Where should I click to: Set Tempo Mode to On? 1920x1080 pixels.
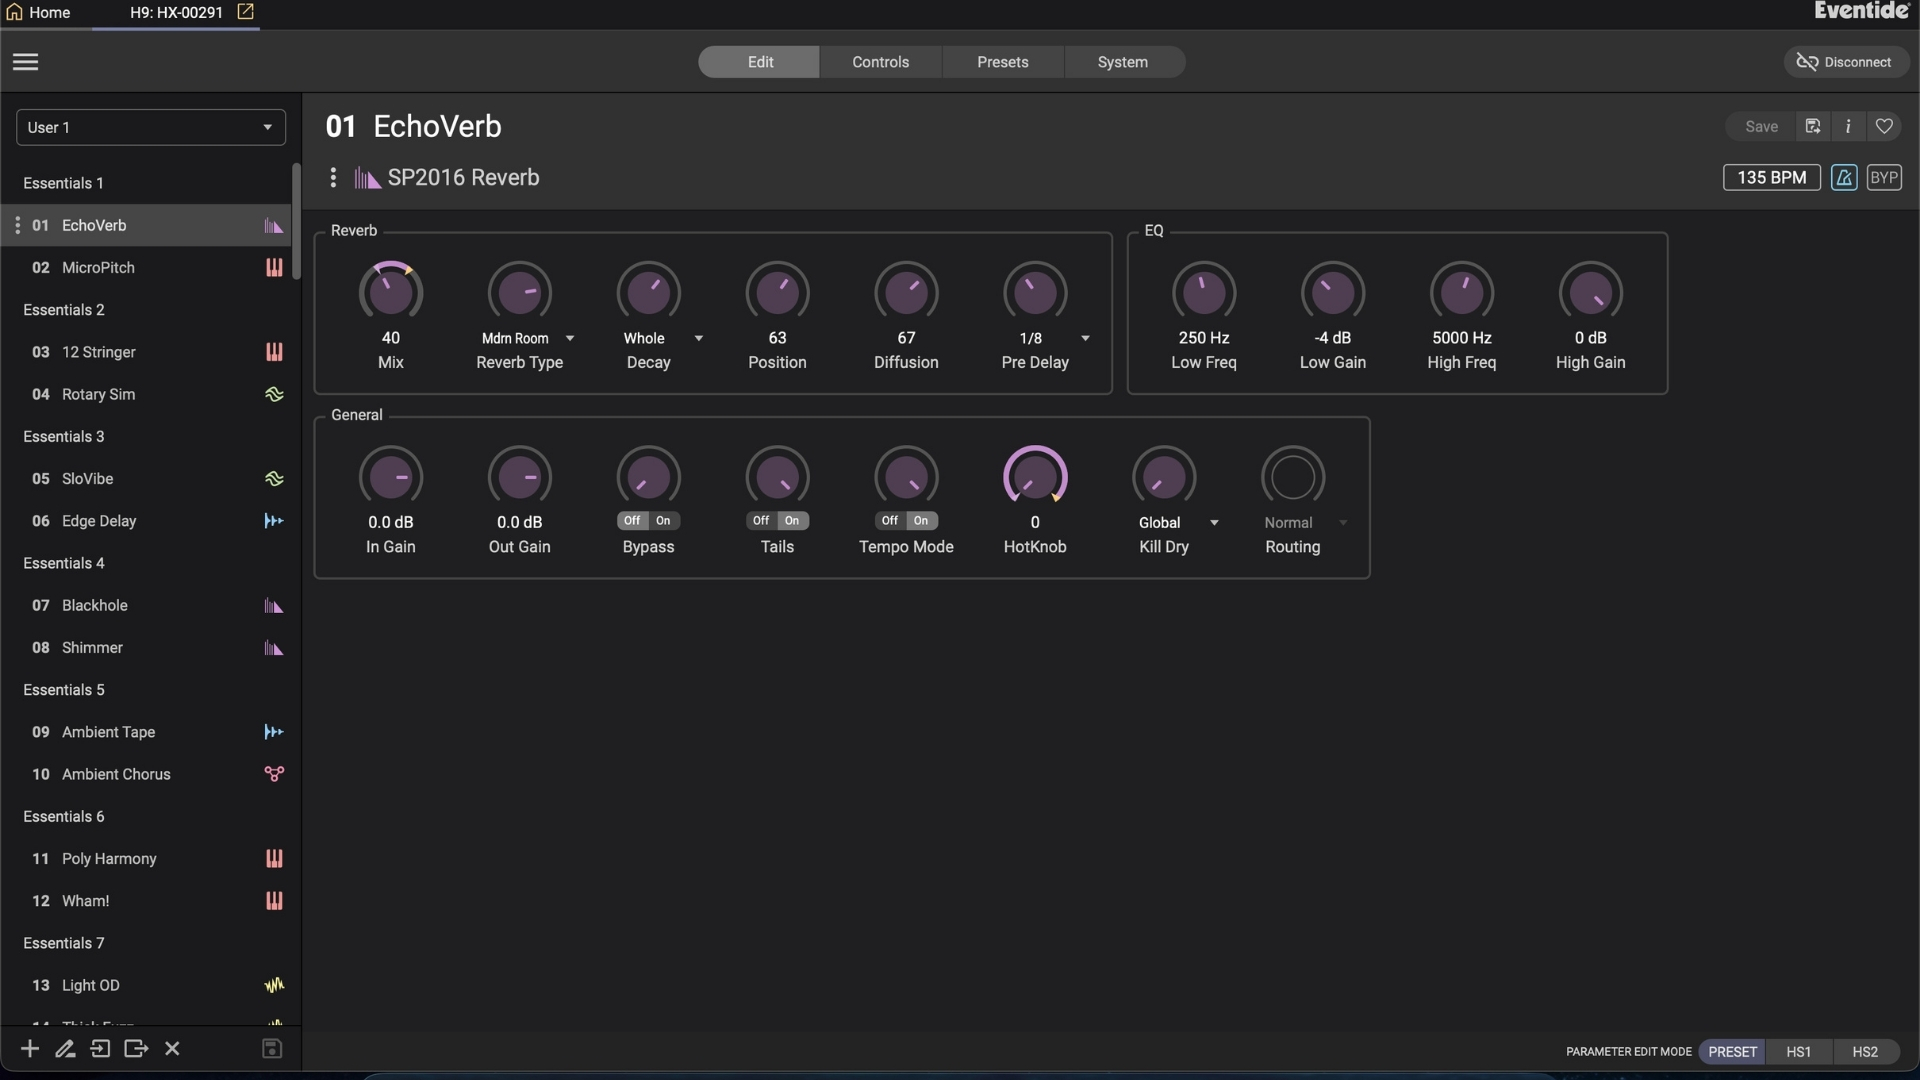(x=921, y=521)
